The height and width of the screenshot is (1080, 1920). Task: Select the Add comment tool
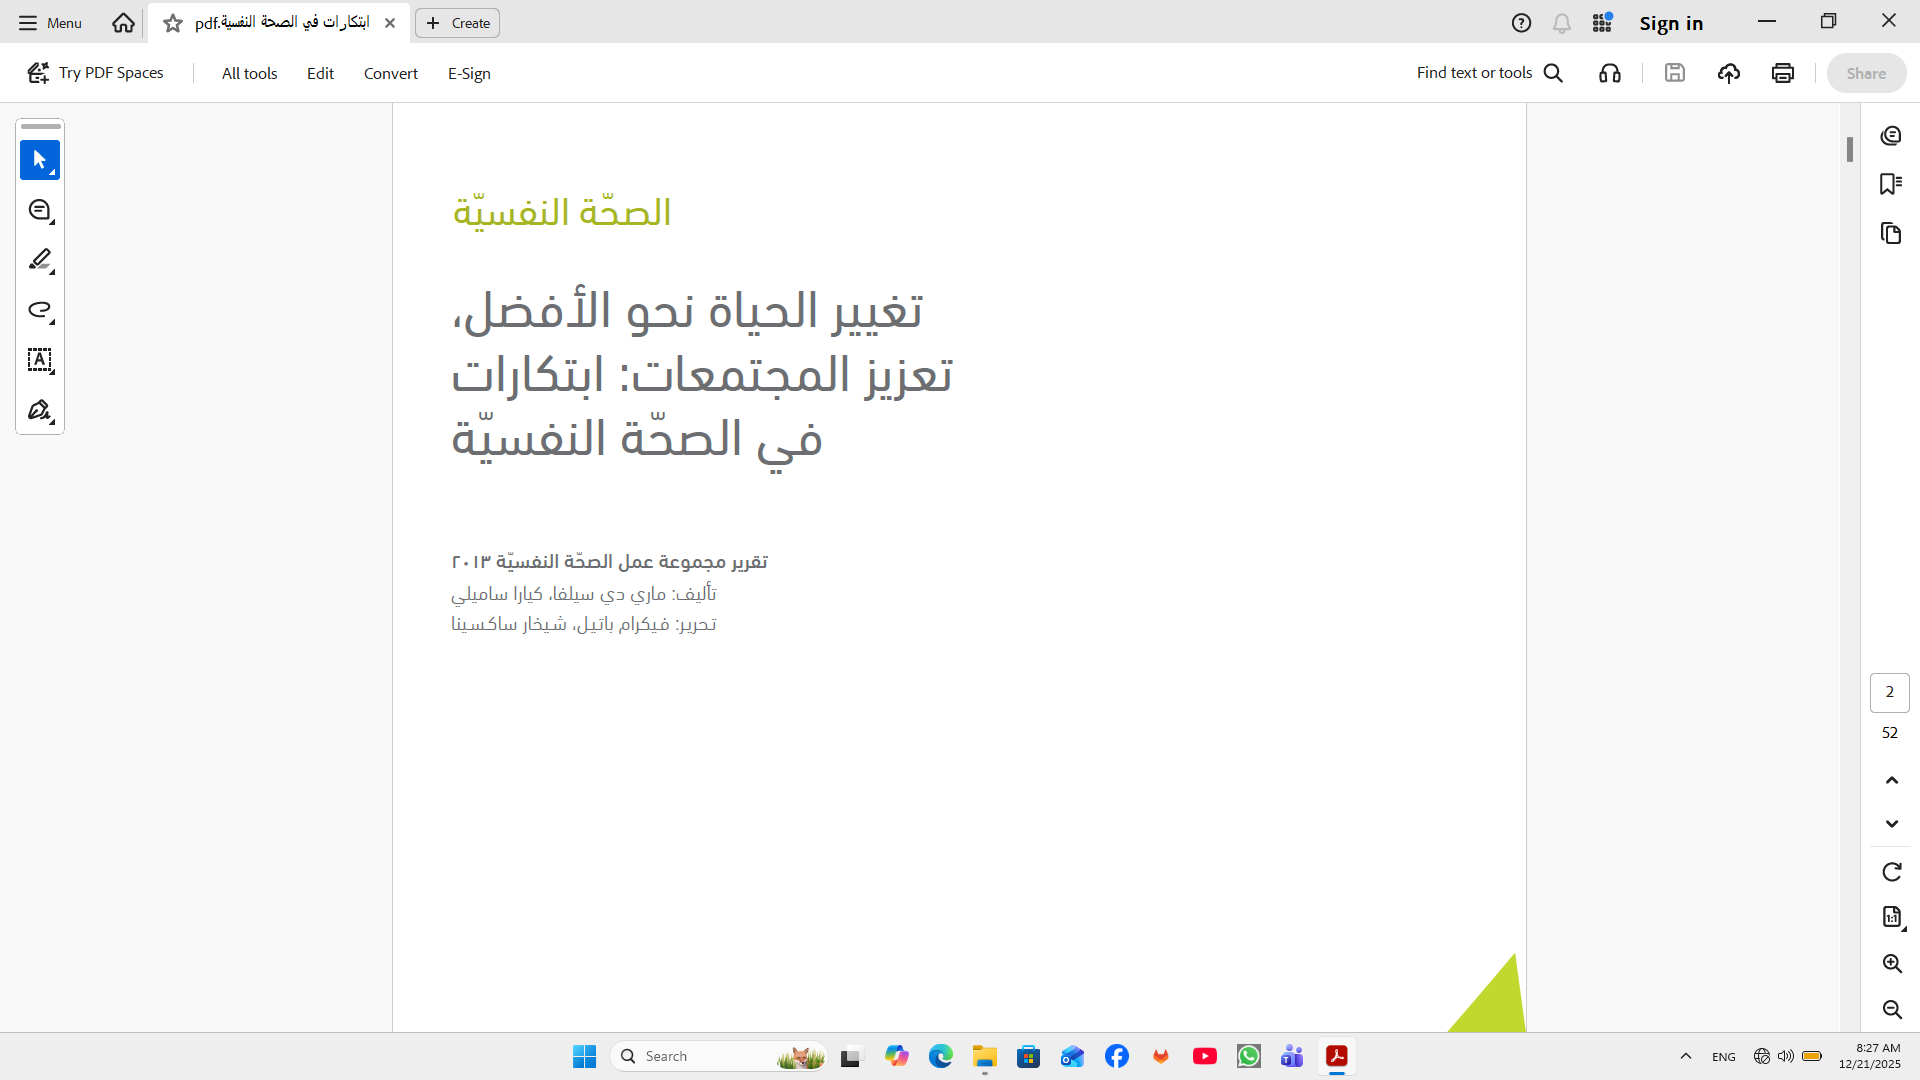pyautogui.click(x=40, y=210)
